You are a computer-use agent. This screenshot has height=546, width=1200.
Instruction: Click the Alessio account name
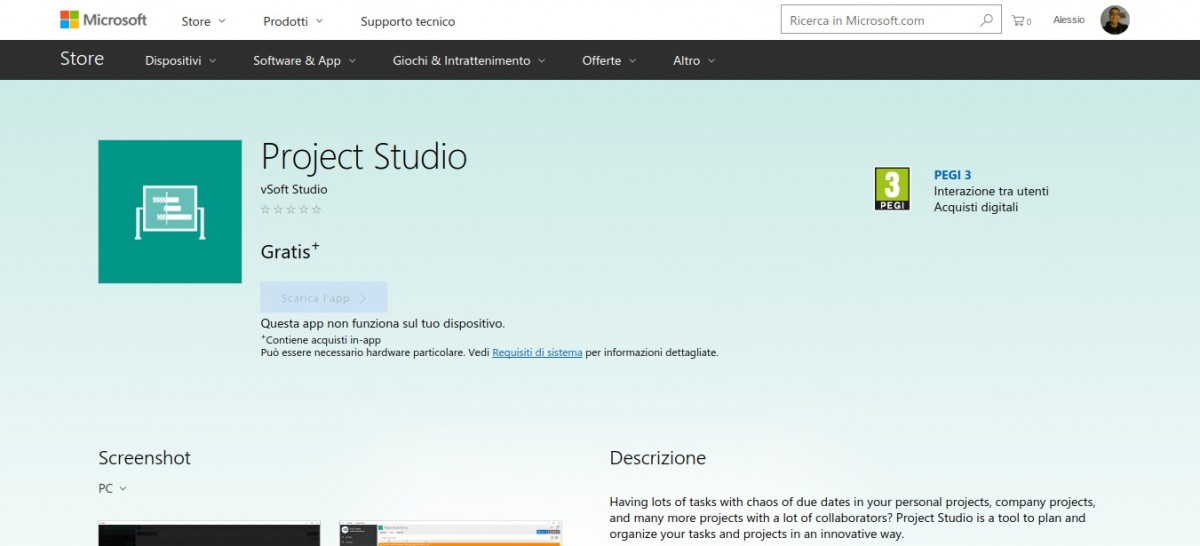pos(1068,20)
